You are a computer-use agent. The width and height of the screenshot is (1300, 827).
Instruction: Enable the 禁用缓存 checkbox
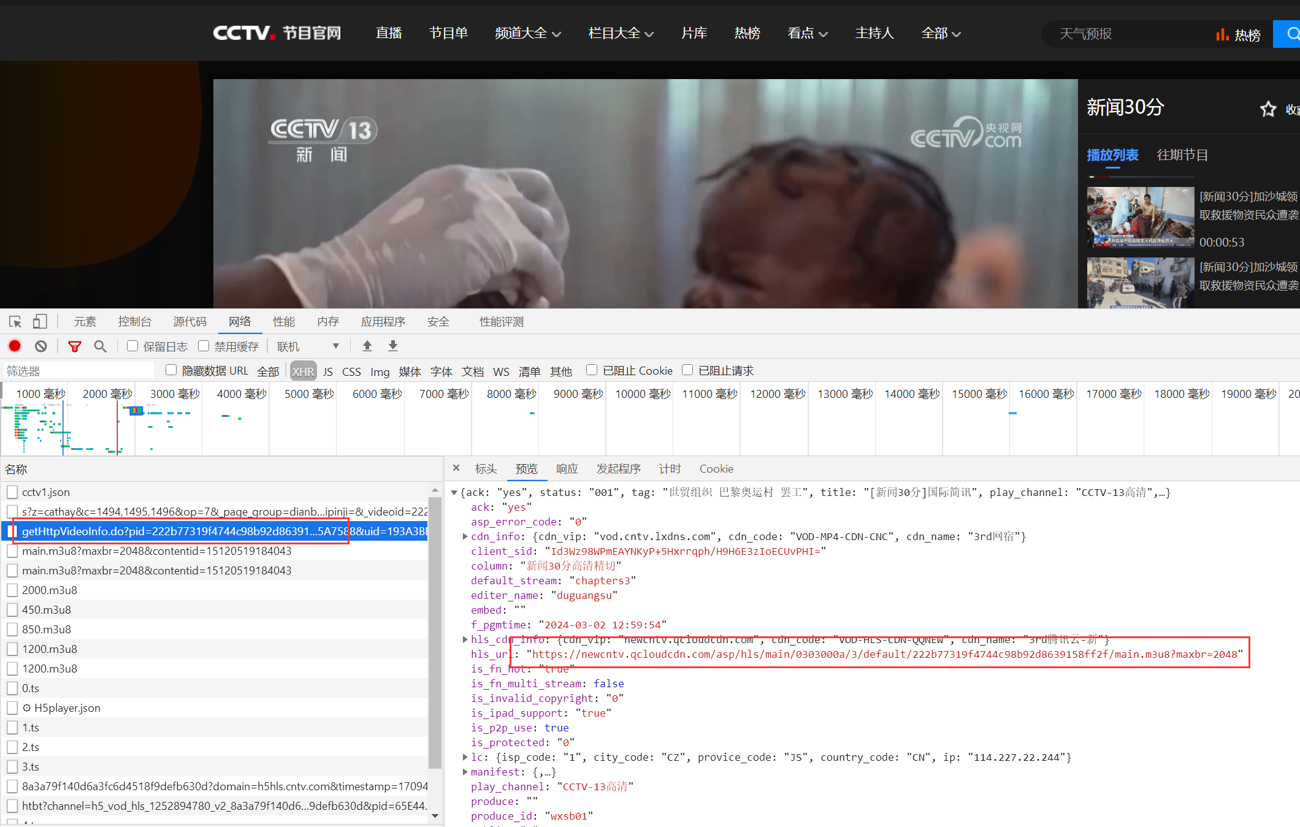tap(204, 346)
